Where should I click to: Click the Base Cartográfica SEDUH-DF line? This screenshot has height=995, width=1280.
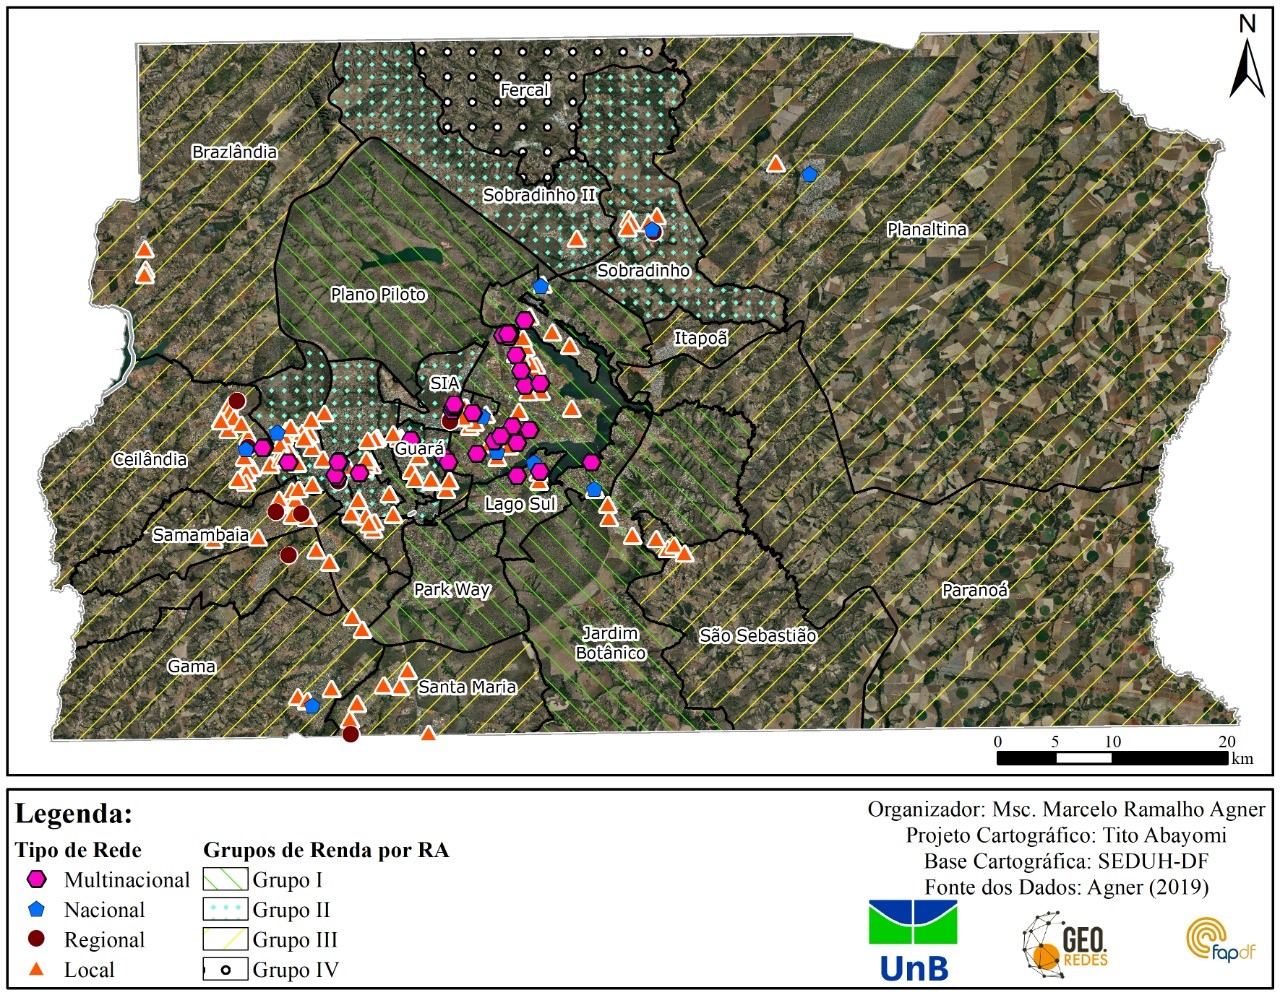1066,861
